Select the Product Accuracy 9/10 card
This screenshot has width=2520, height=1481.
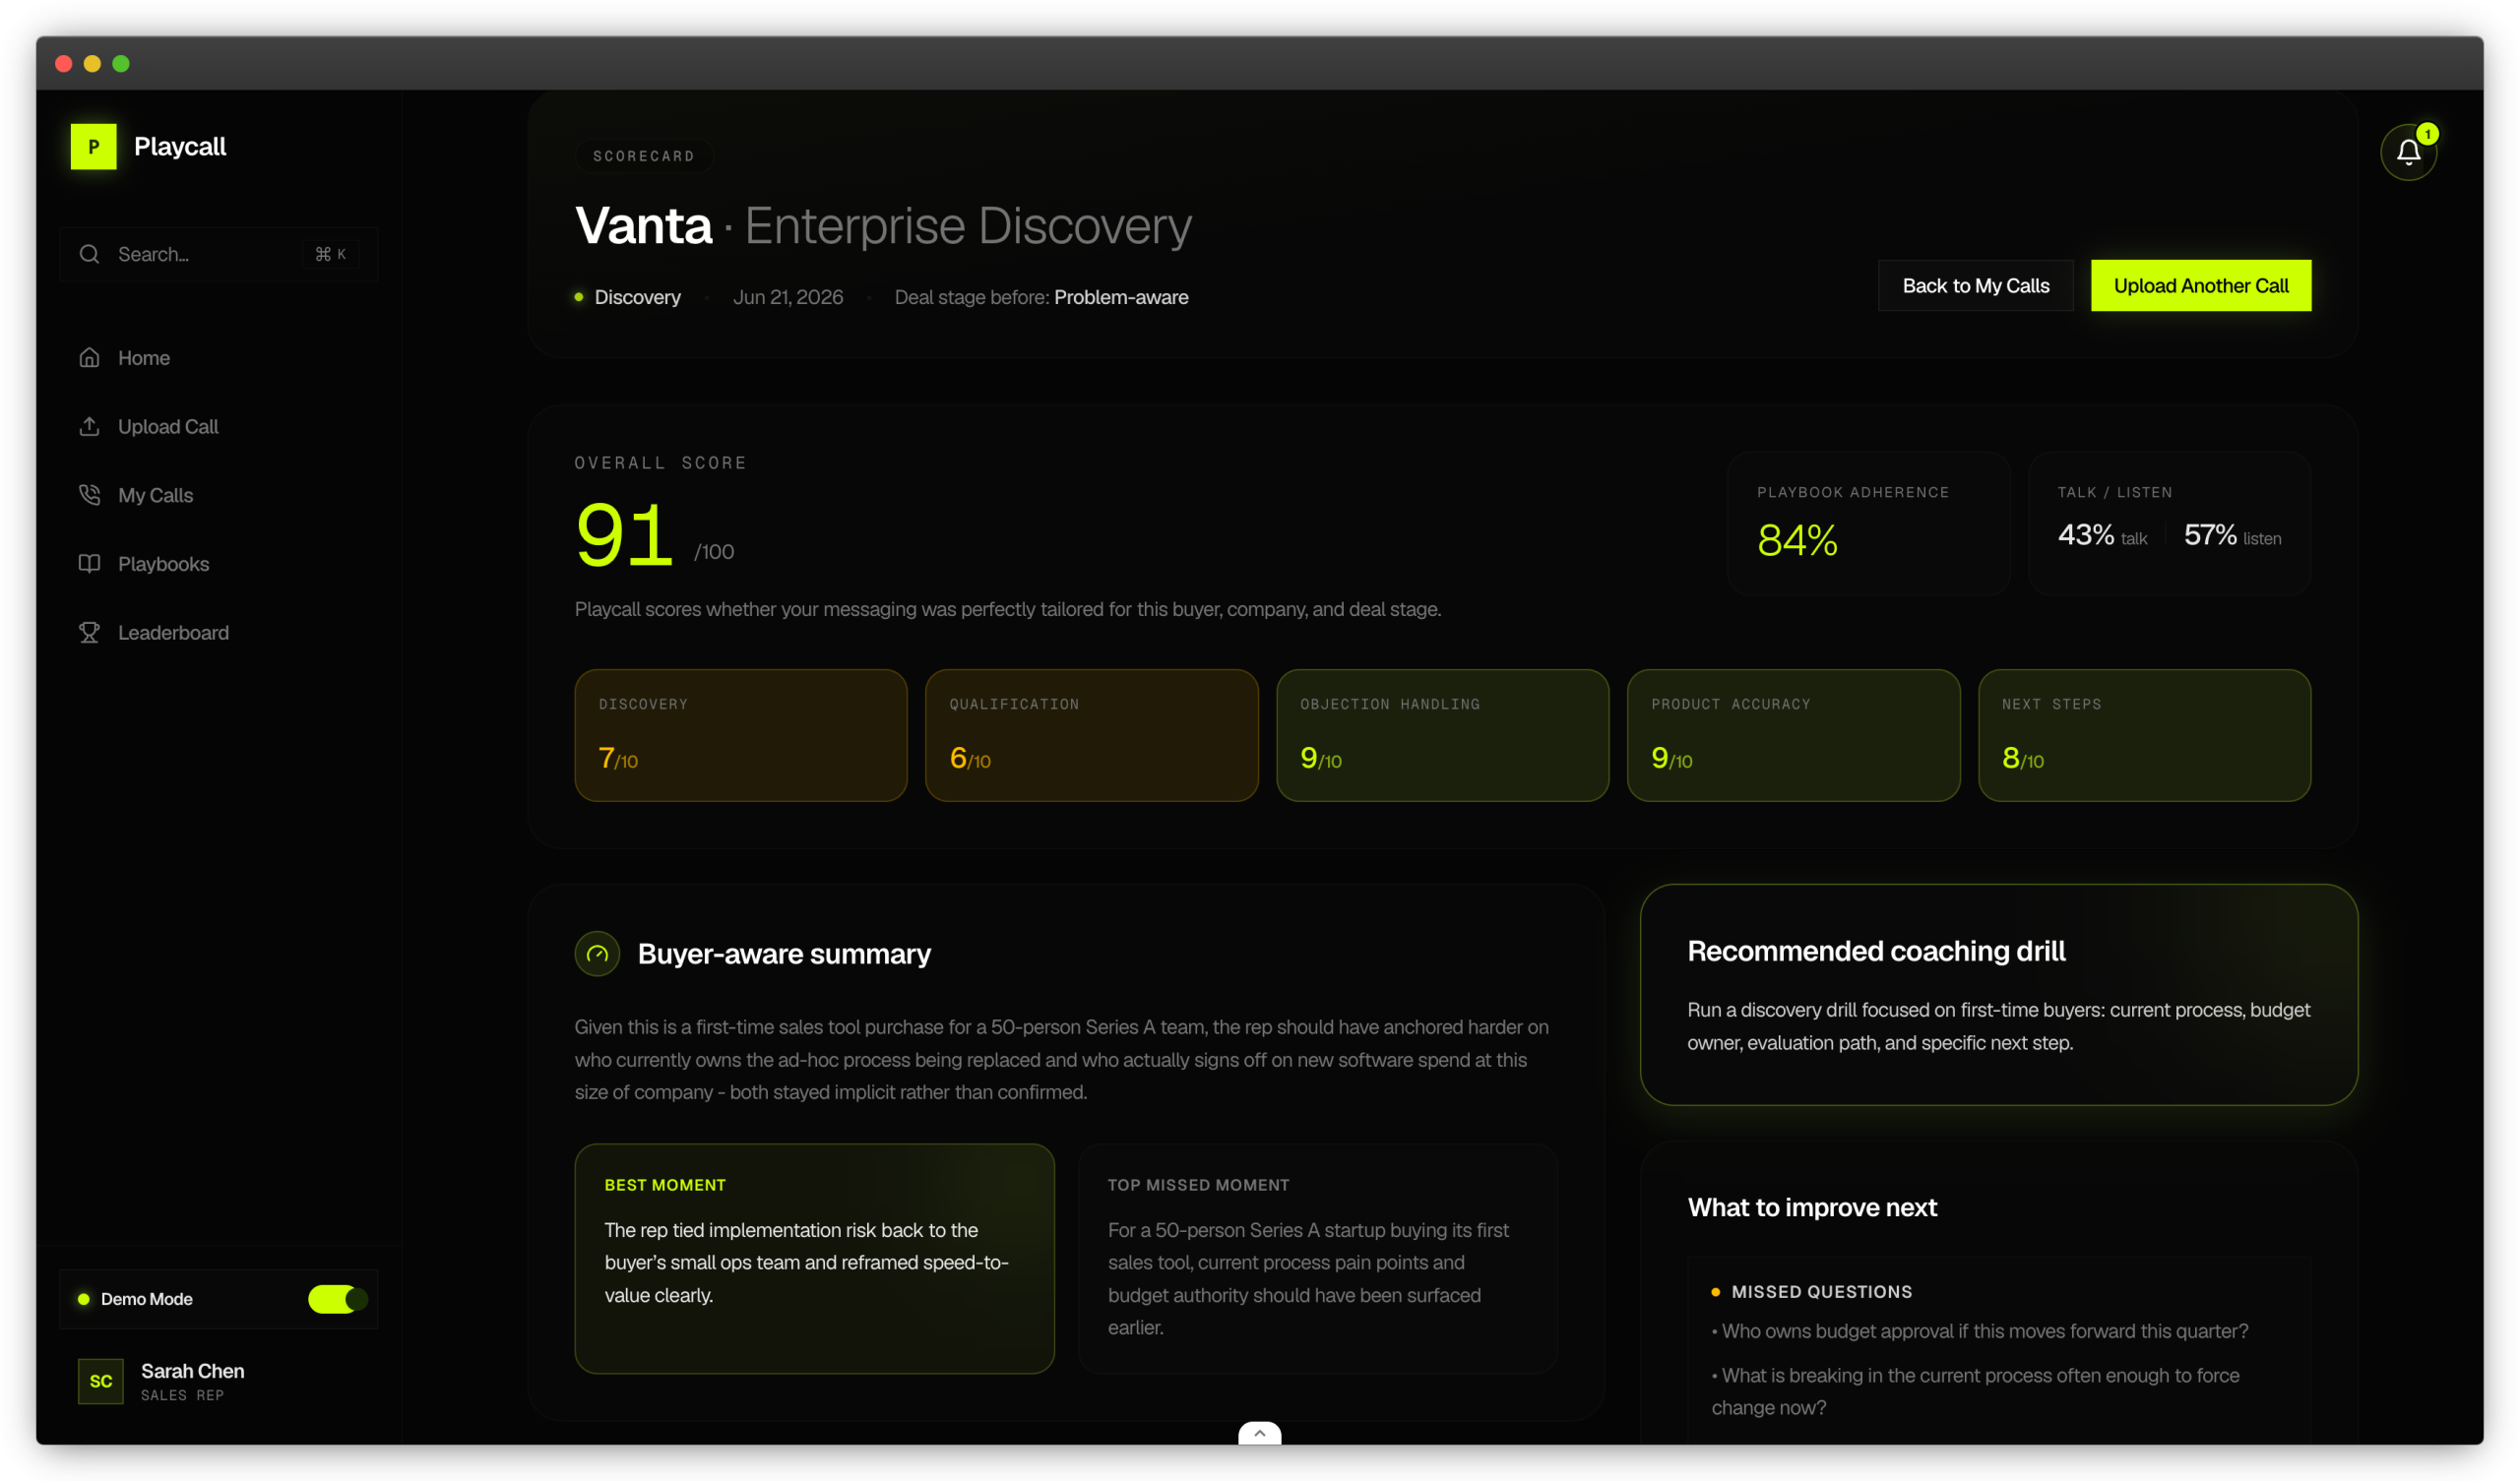(x=1793, y=735)
